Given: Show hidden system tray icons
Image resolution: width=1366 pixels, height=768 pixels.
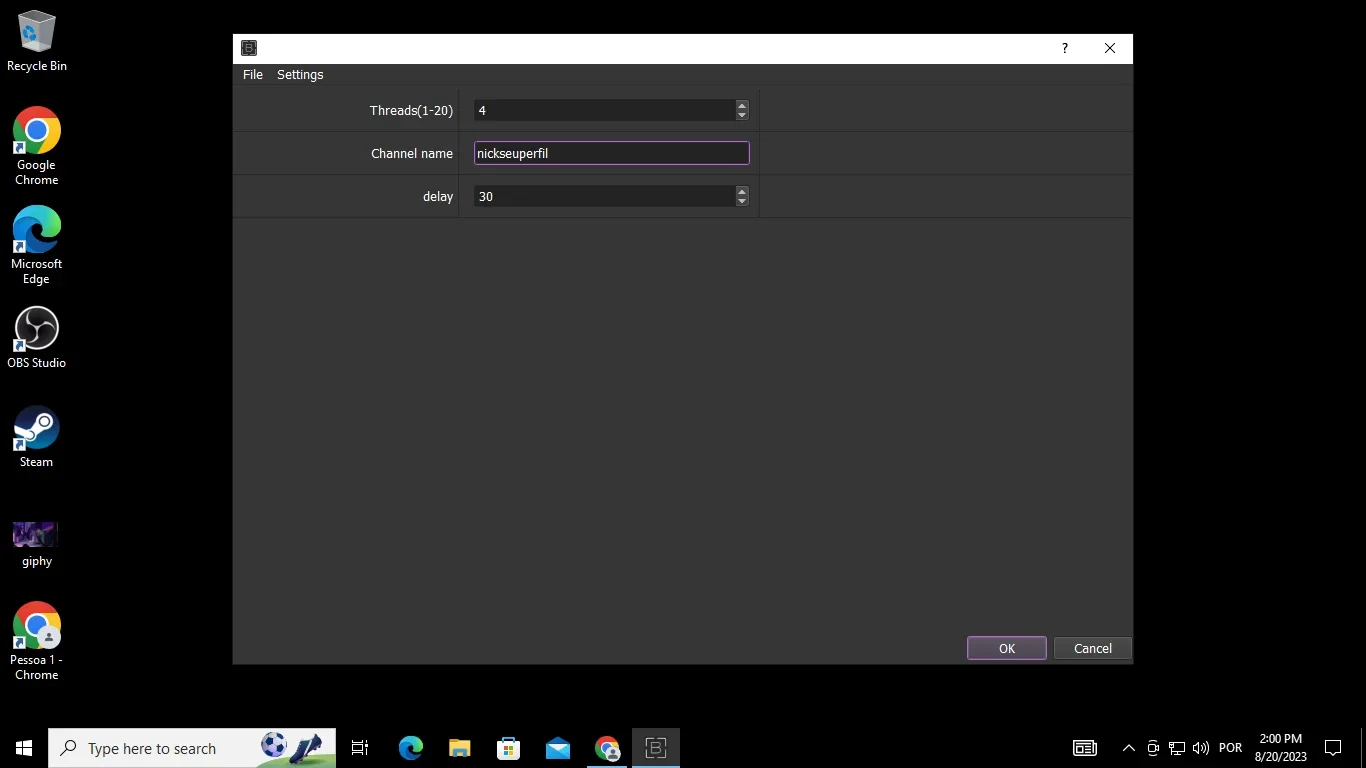Looking at the screenshot, I should click(x=1129, y=748).
